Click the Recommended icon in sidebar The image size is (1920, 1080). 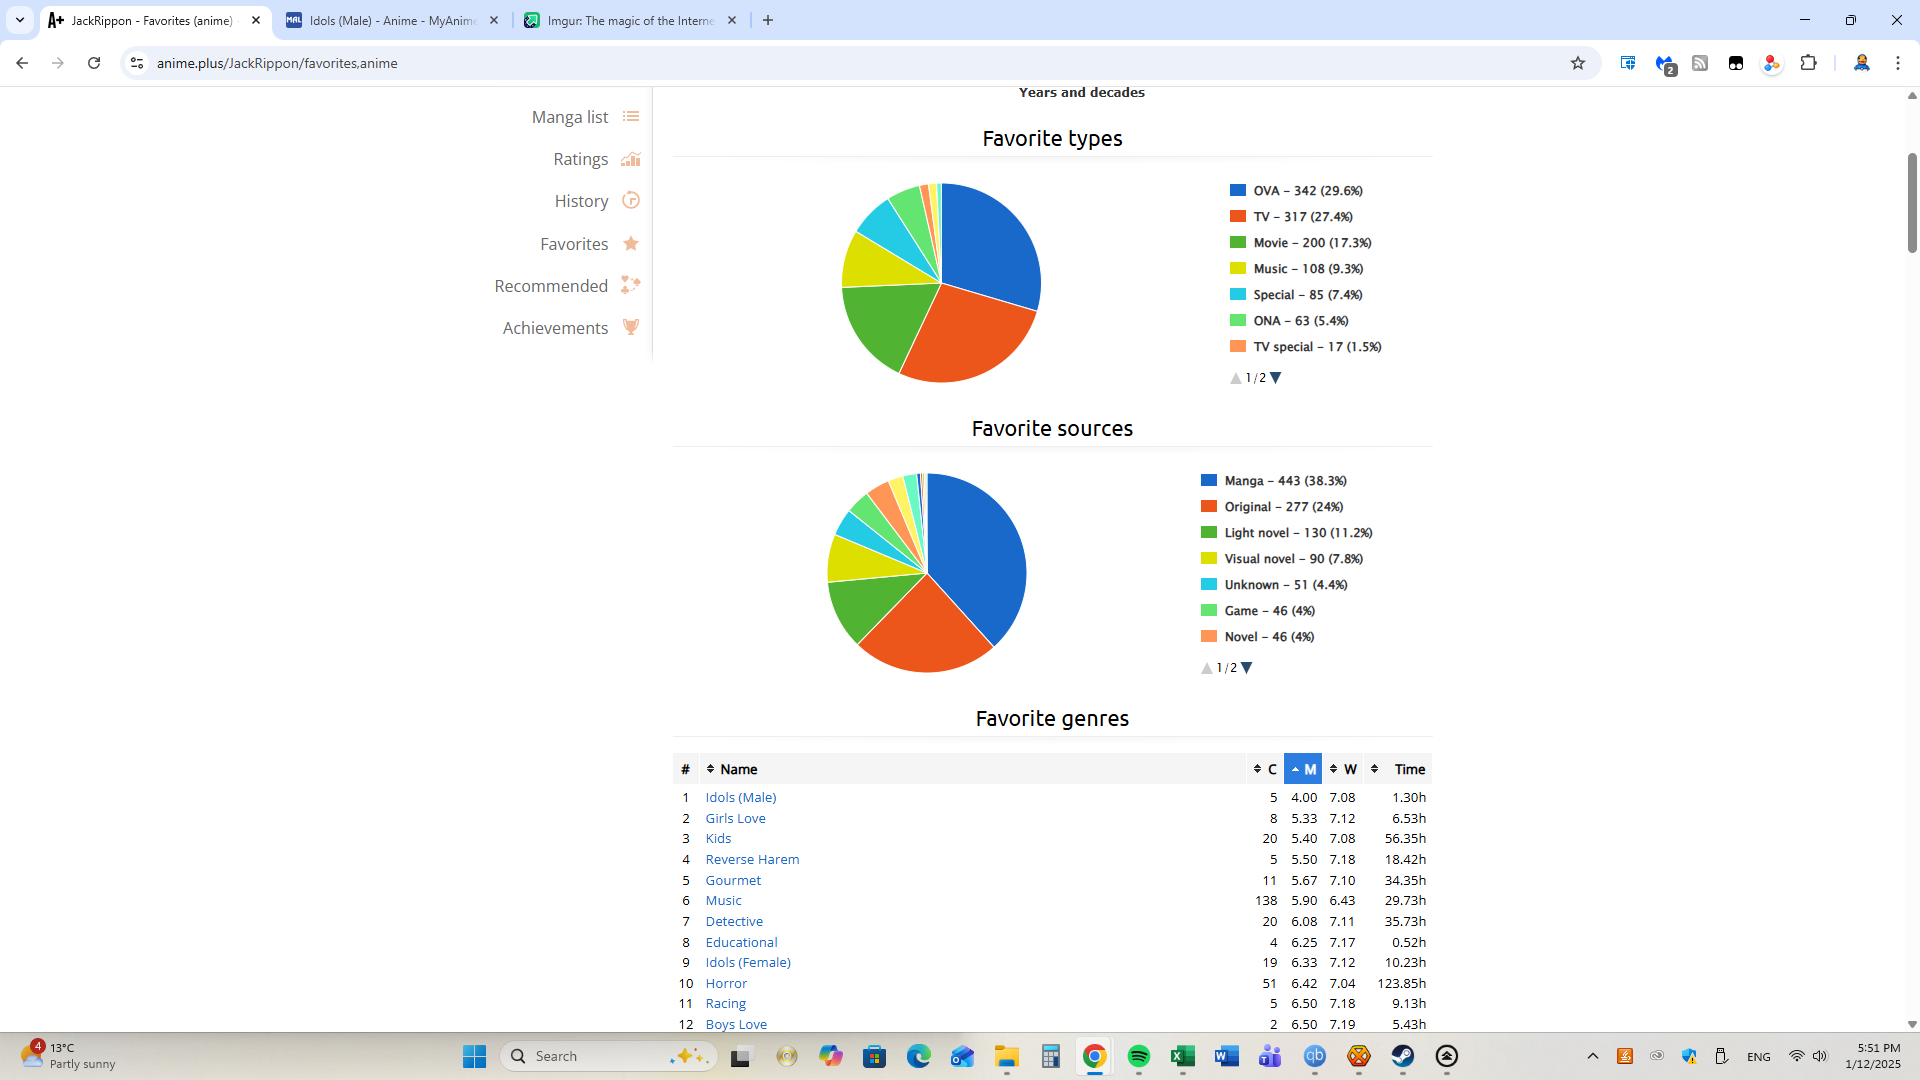pos(631,286)
